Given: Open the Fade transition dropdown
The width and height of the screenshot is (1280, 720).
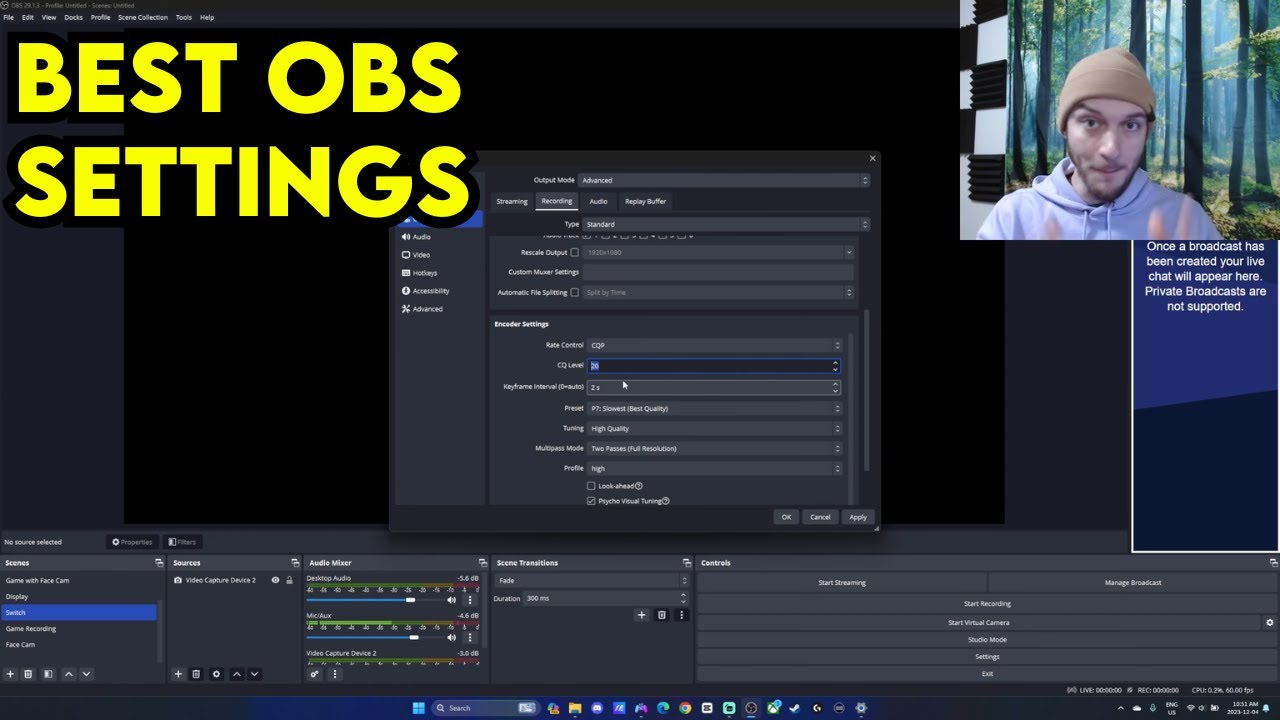Looking at the screenshot, I should [592, 580].
